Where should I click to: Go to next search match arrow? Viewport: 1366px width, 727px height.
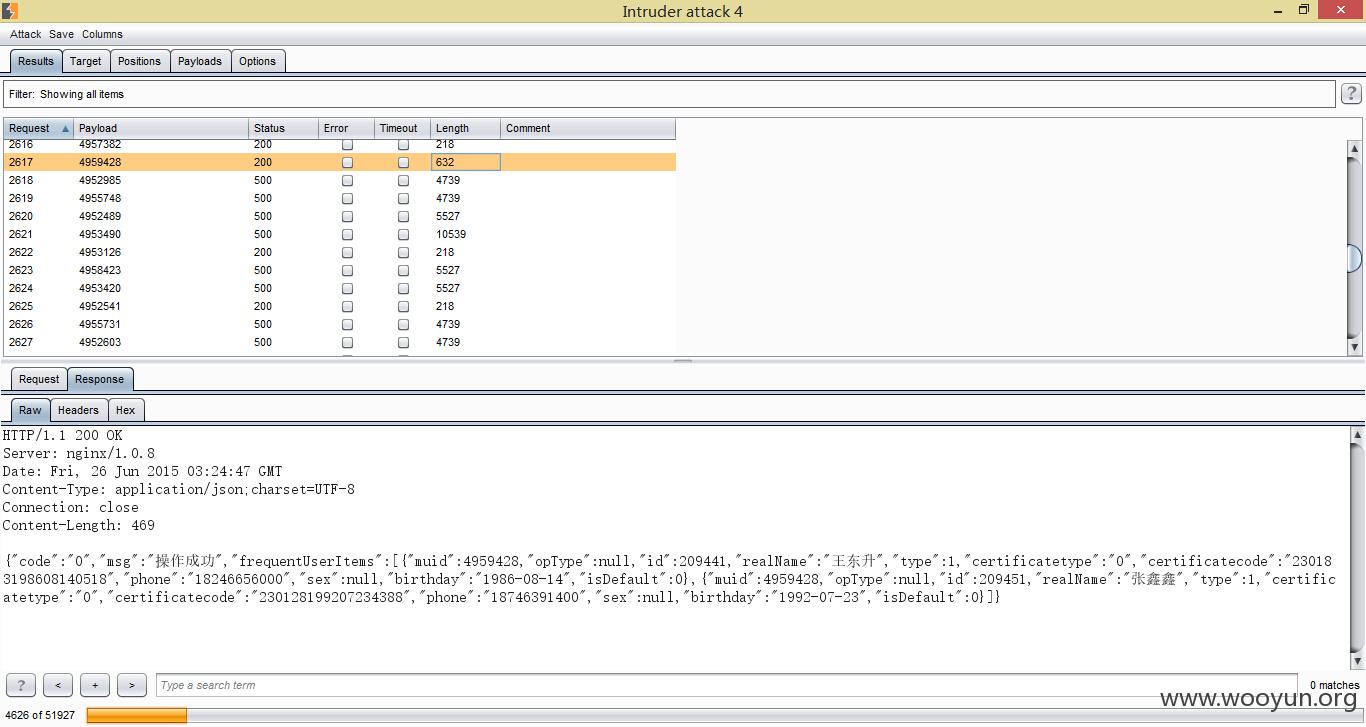[132, 685]
